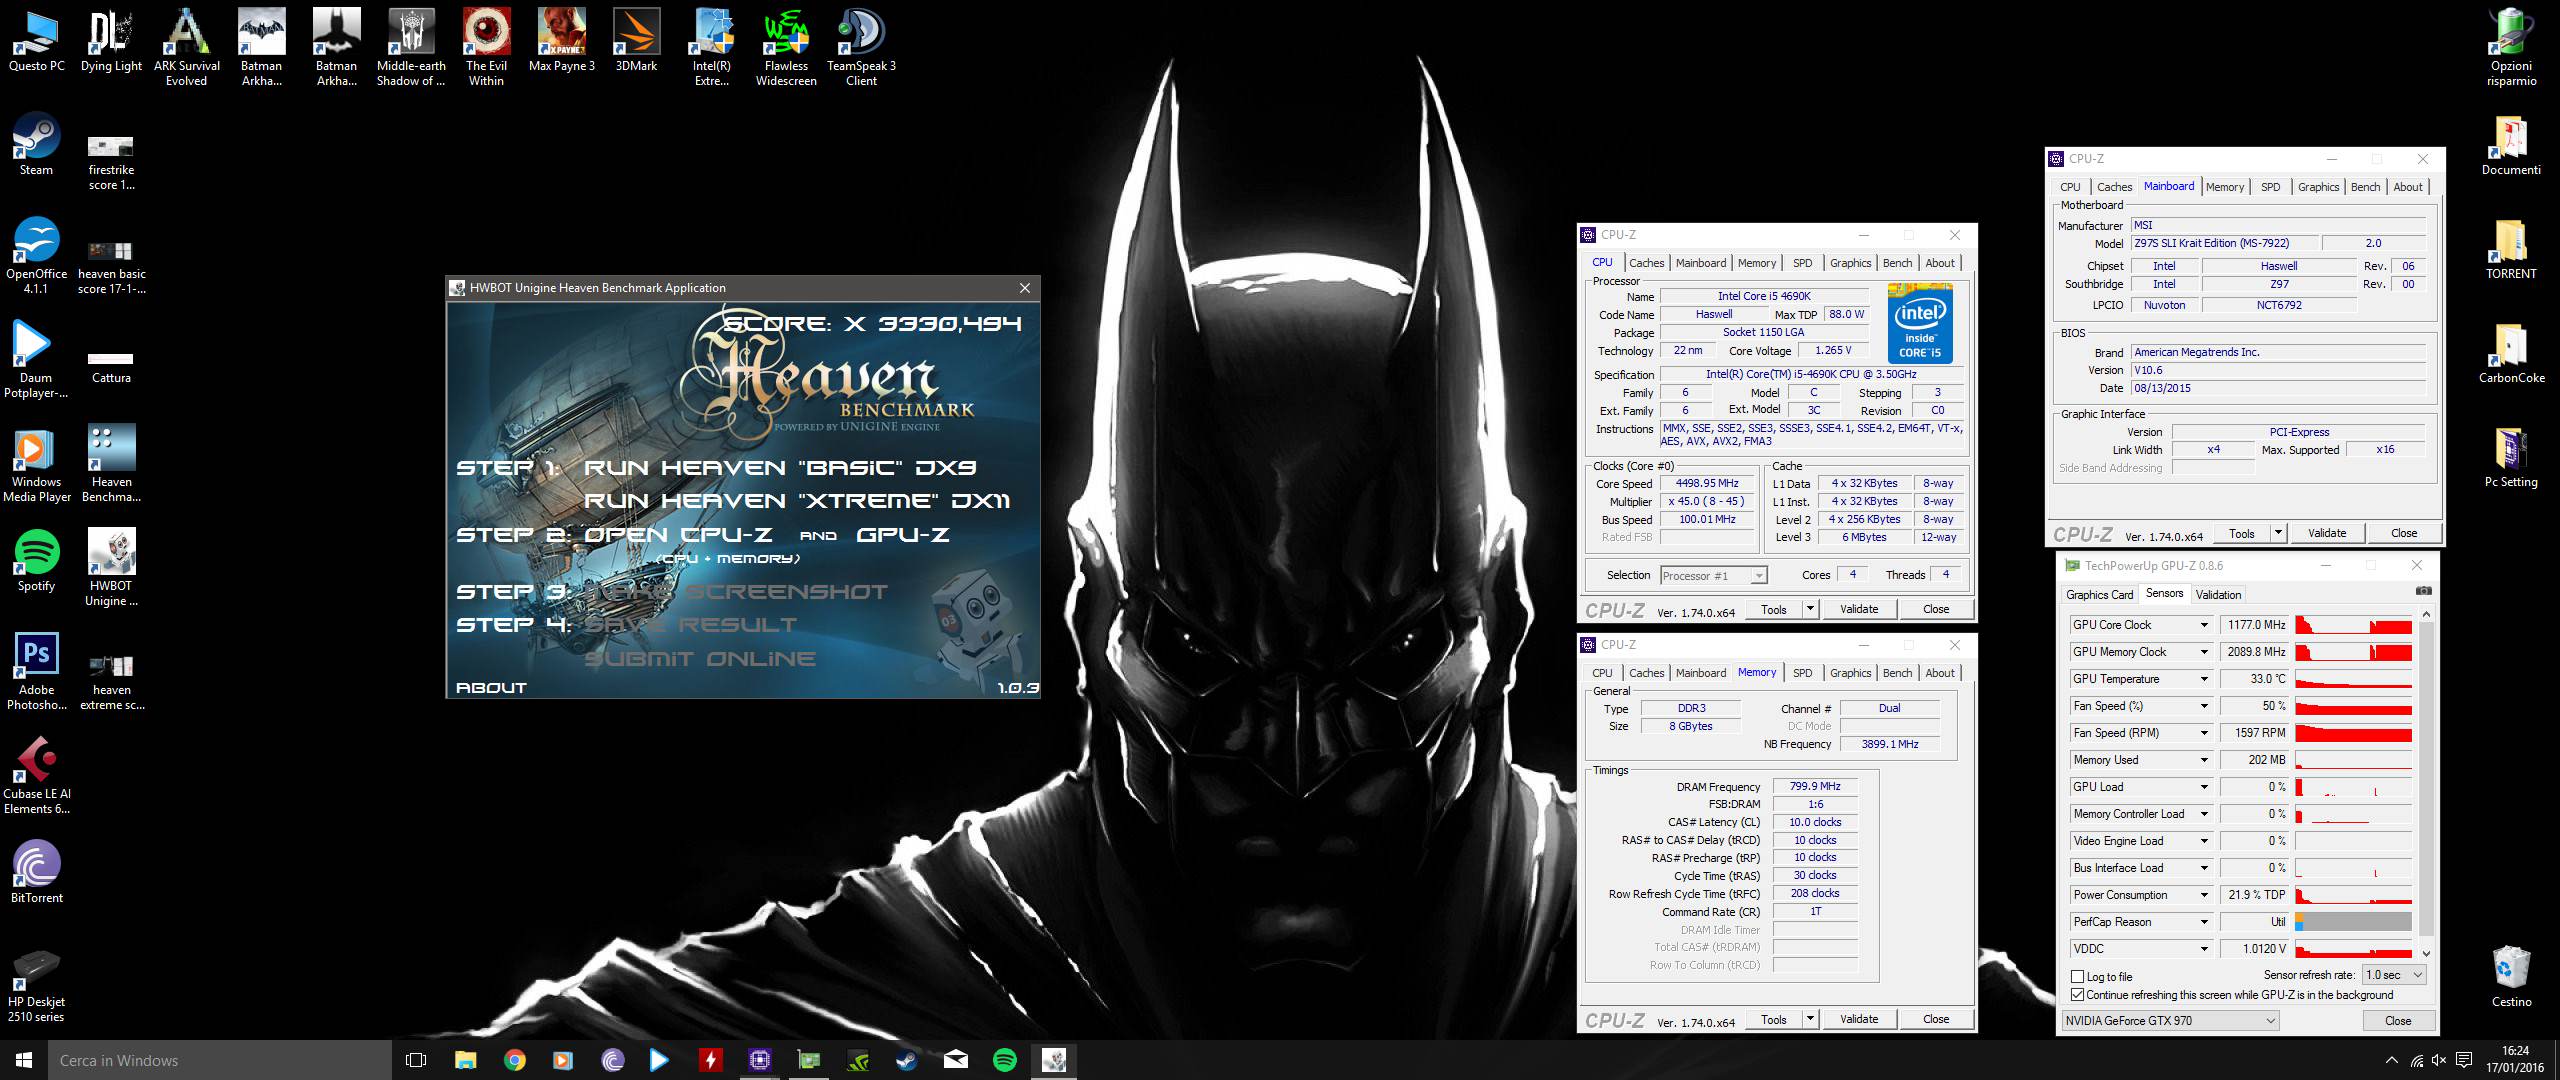Viewport: 2560px width, 1080px height.
Task: Open the Sensor refresh rate dropdown
Action: tap(2393, 975)
